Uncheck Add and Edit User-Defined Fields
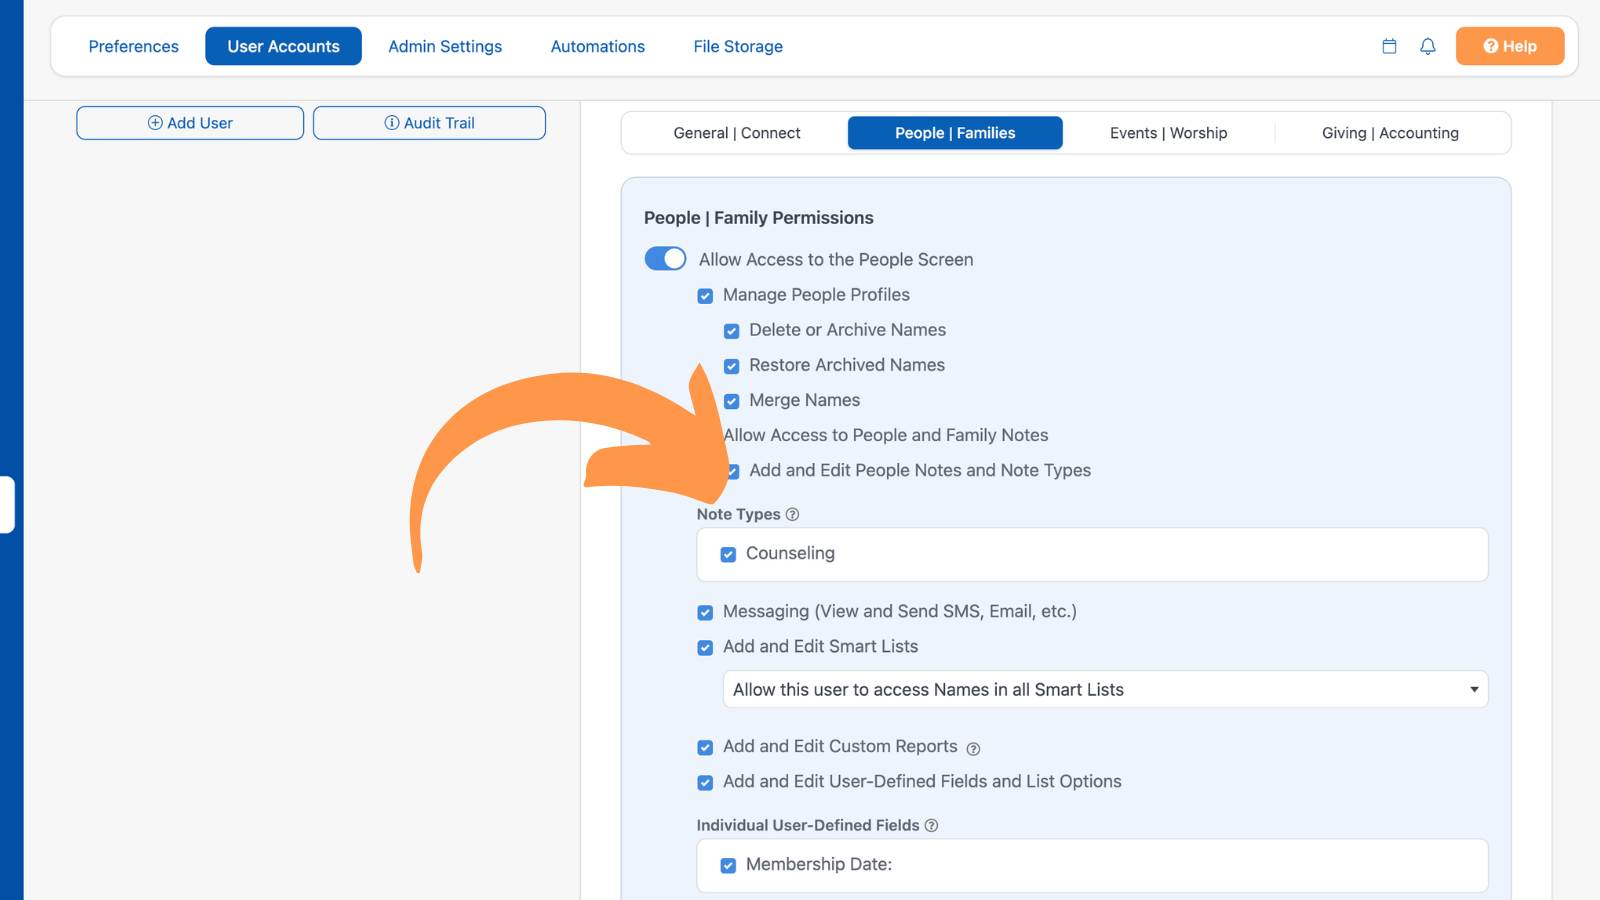This screenshot has height=900, width=1600. pos(705,782)
